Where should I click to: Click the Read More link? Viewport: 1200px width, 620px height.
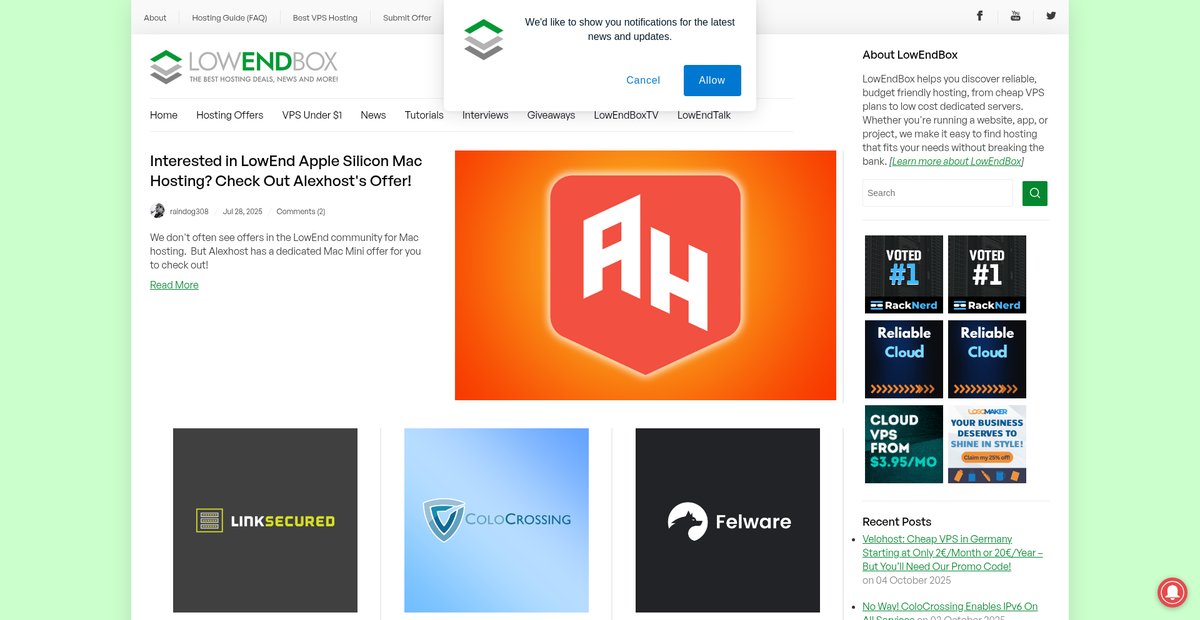click(174, 285)
